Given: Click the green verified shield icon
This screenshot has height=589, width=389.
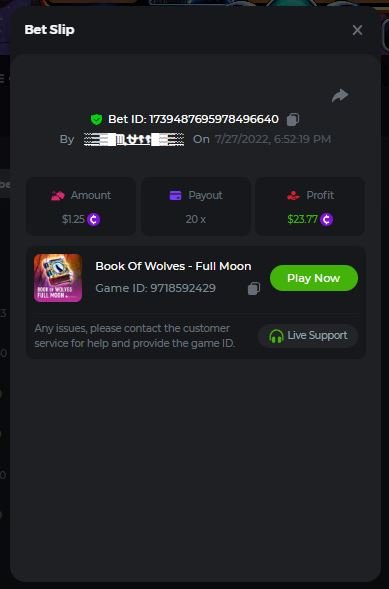Looking at the screenshot, I should [x=96, y=119].
